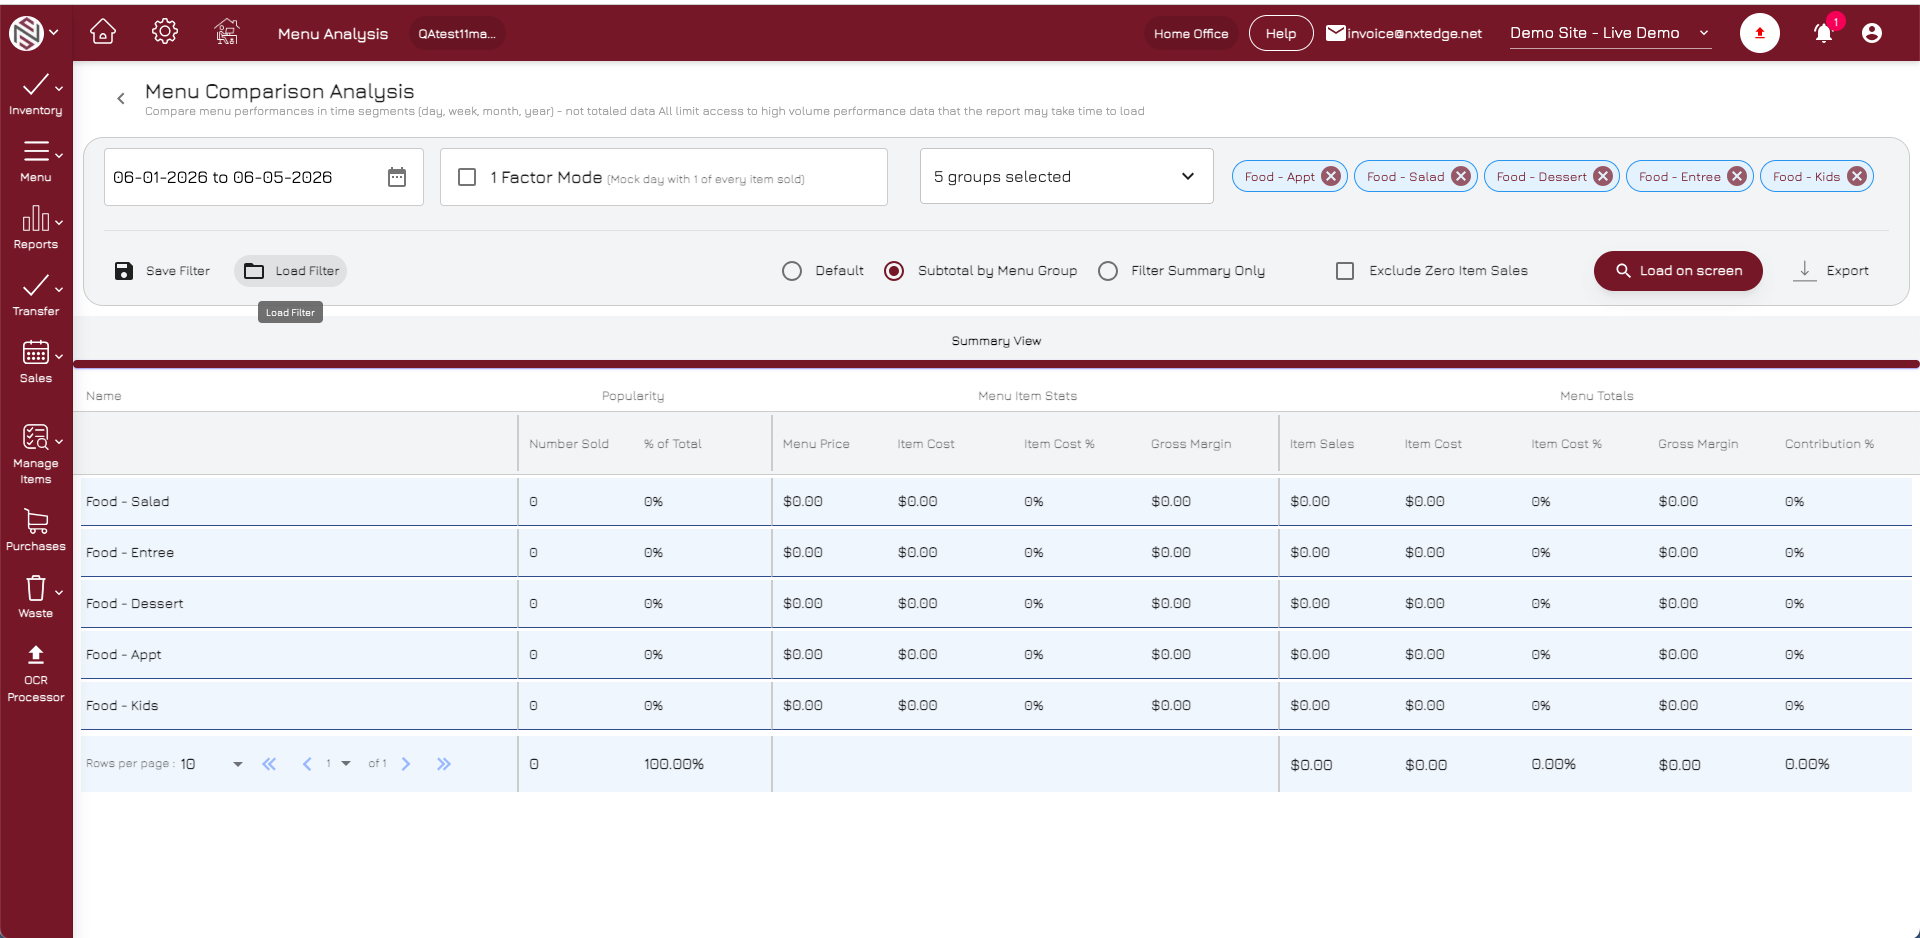Click the Food - Entree row name

coord(130,552)
